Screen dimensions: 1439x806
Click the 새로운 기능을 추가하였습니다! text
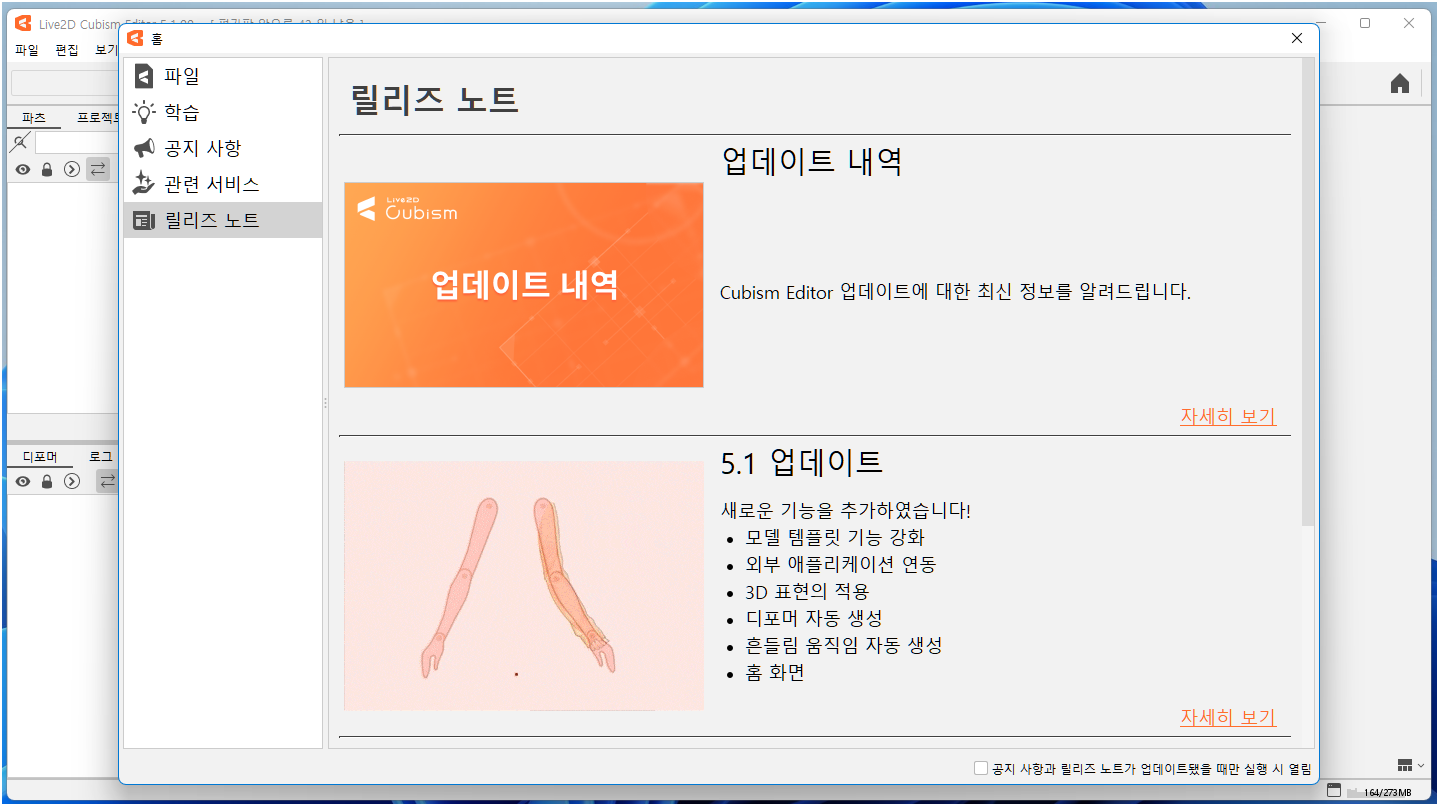coord(846,511)
